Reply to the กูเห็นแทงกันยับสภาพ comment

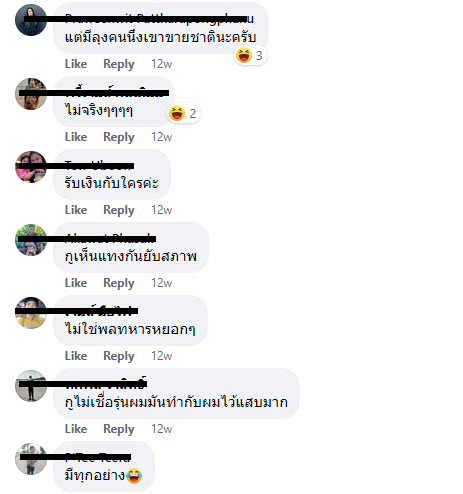tap(119, 283)
